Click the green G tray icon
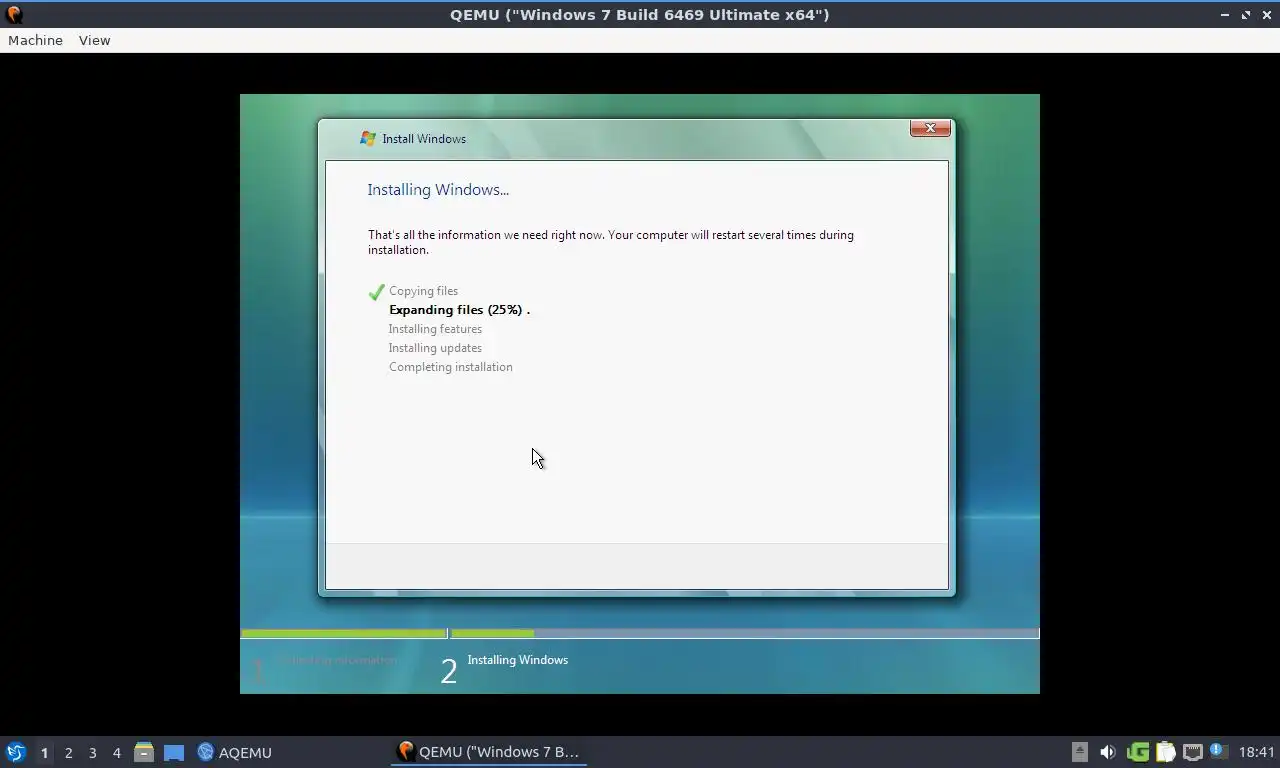This screenshot has width=1280, height=768. 1138,752
